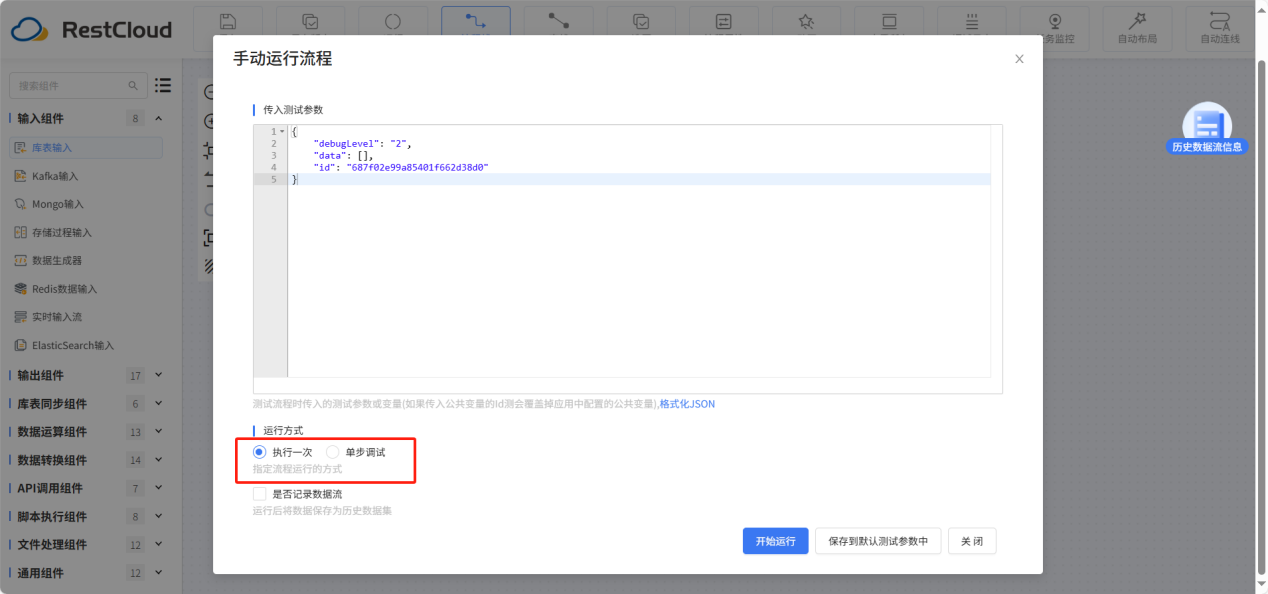Screen dimensions: 1268x594
Task: Open 历史数据流信息 floating button
Action: (1207, 130)
